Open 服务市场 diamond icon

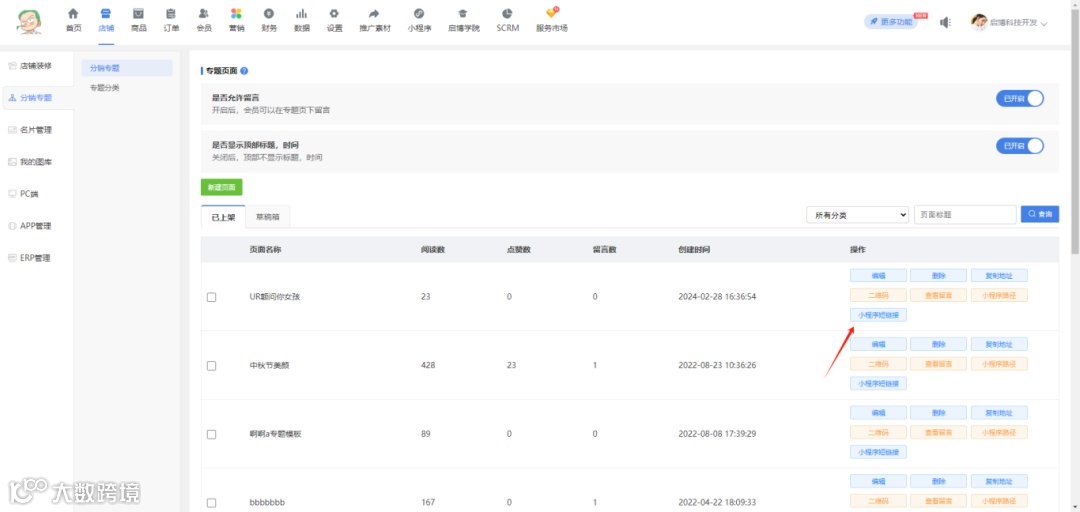coord(552,13)
